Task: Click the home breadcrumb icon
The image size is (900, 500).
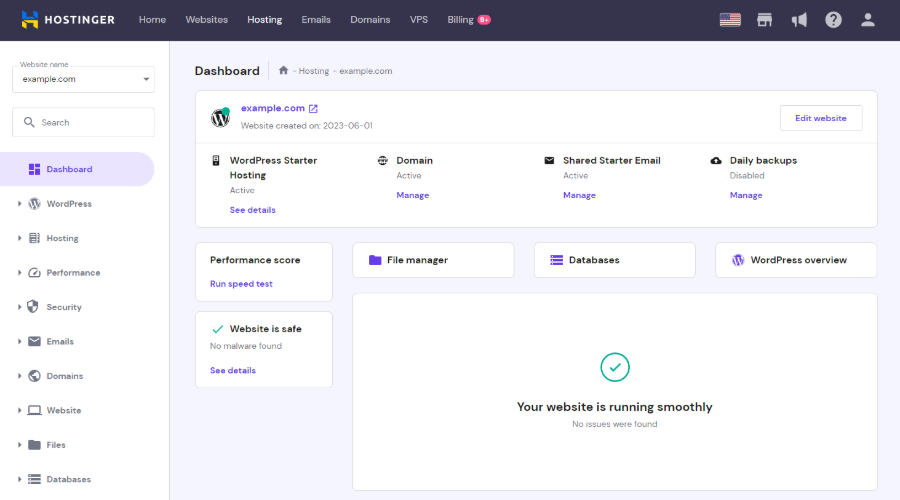Action: coord(284,71)
